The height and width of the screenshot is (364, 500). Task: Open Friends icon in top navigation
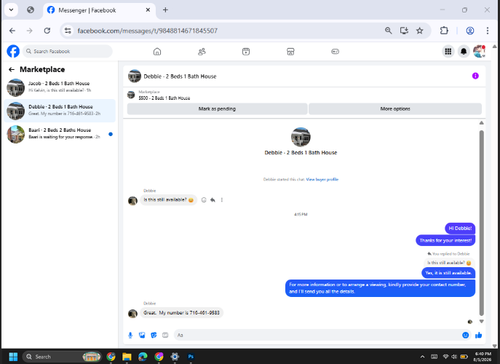point(202,51)
